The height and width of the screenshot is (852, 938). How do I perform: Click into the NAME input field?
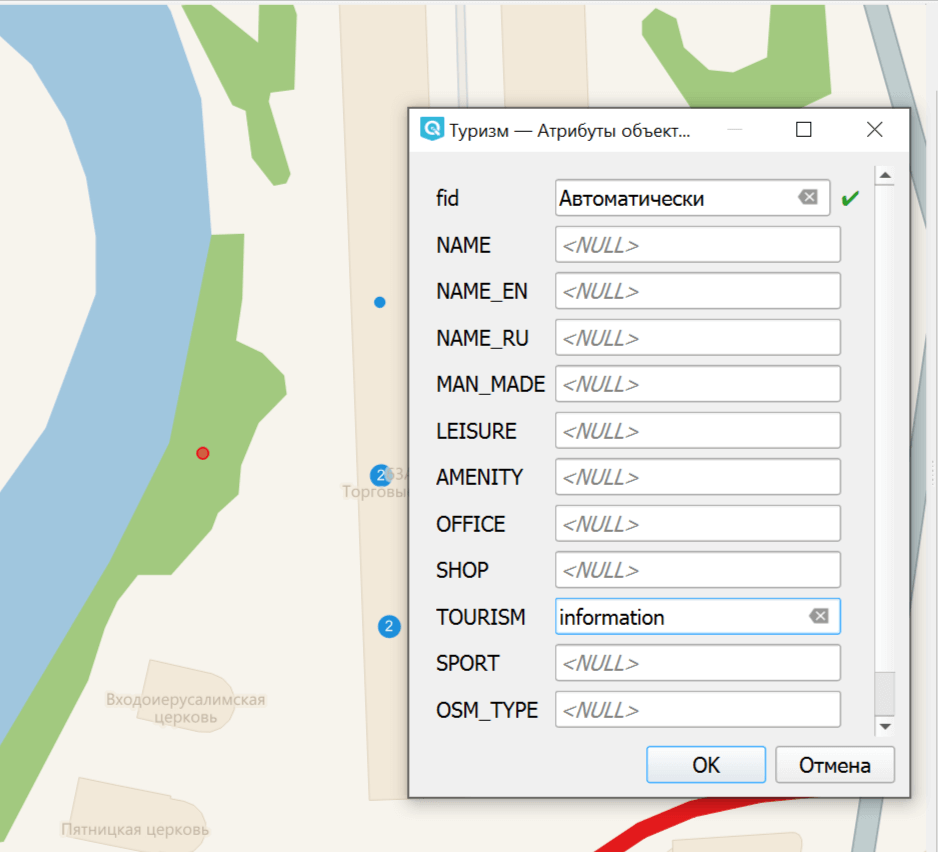(x=697, y=245)
